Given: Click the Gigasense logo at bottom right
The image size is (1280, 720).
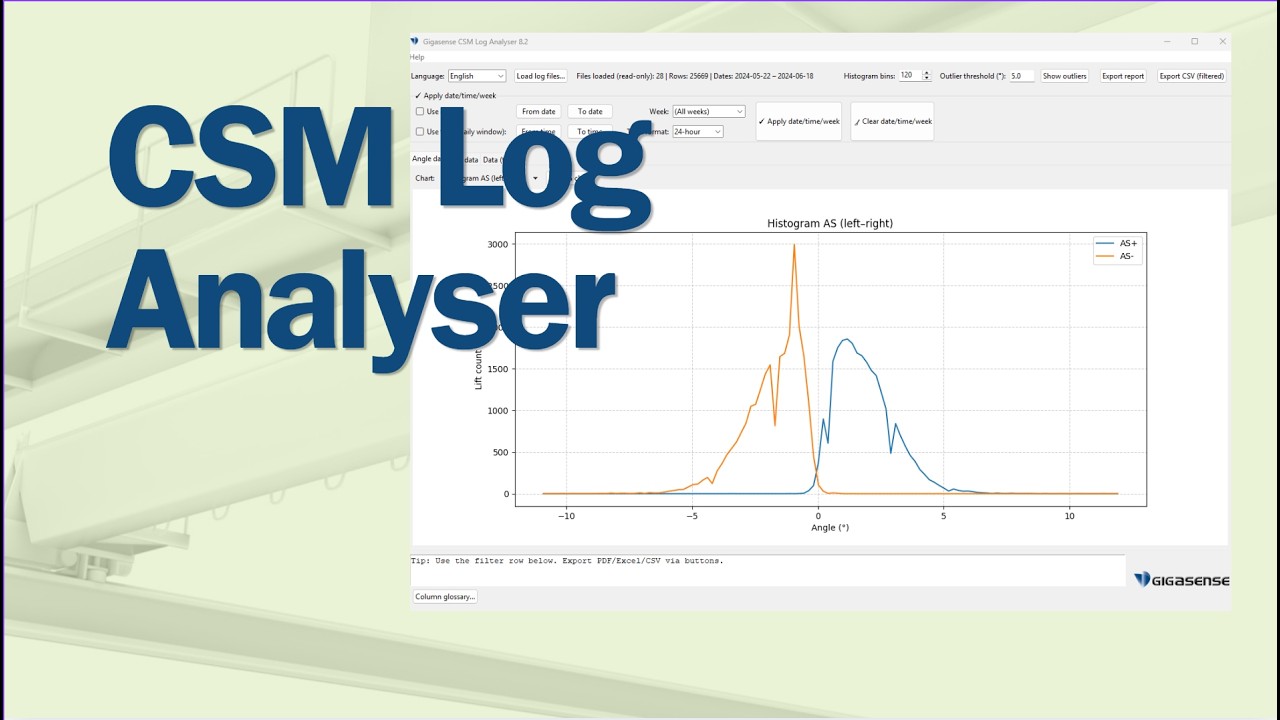Looking at the screenshot, I should pyautogui.click(x=1181, y=580).
